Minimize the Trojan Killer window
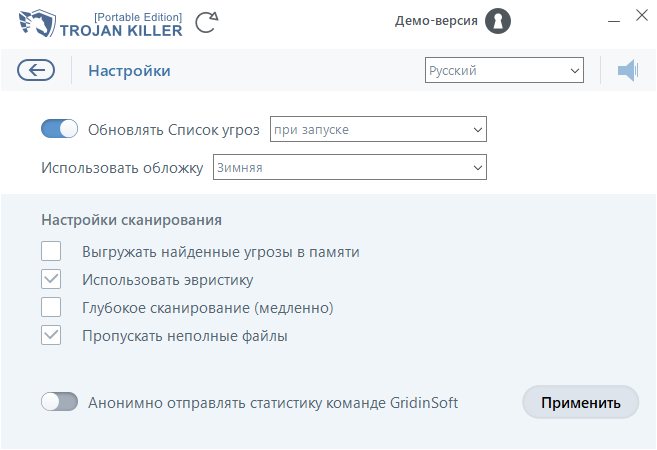 click(614, 21)
